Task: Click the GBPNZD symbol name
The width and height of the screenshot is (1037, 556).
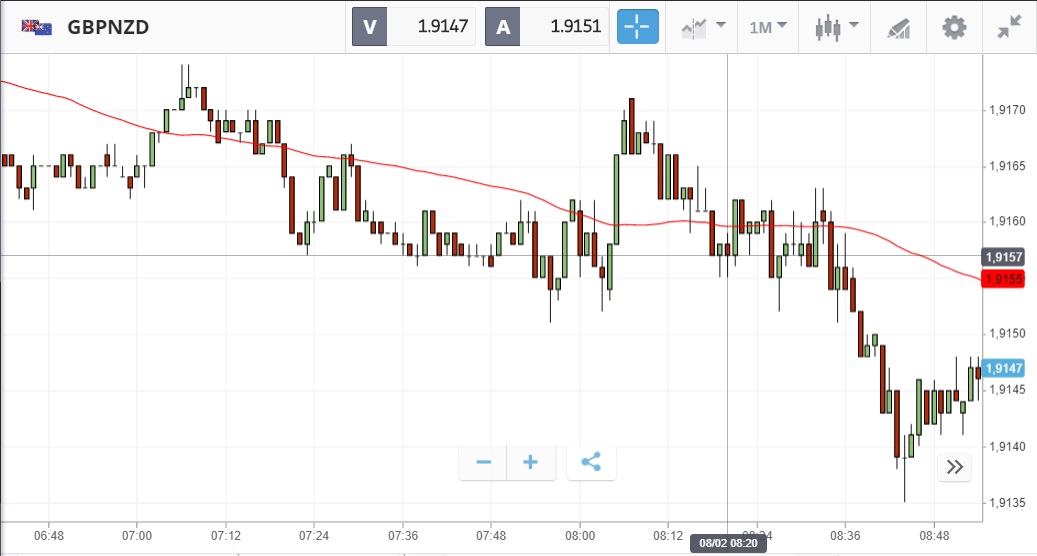Action: click(x=108, y=27)
